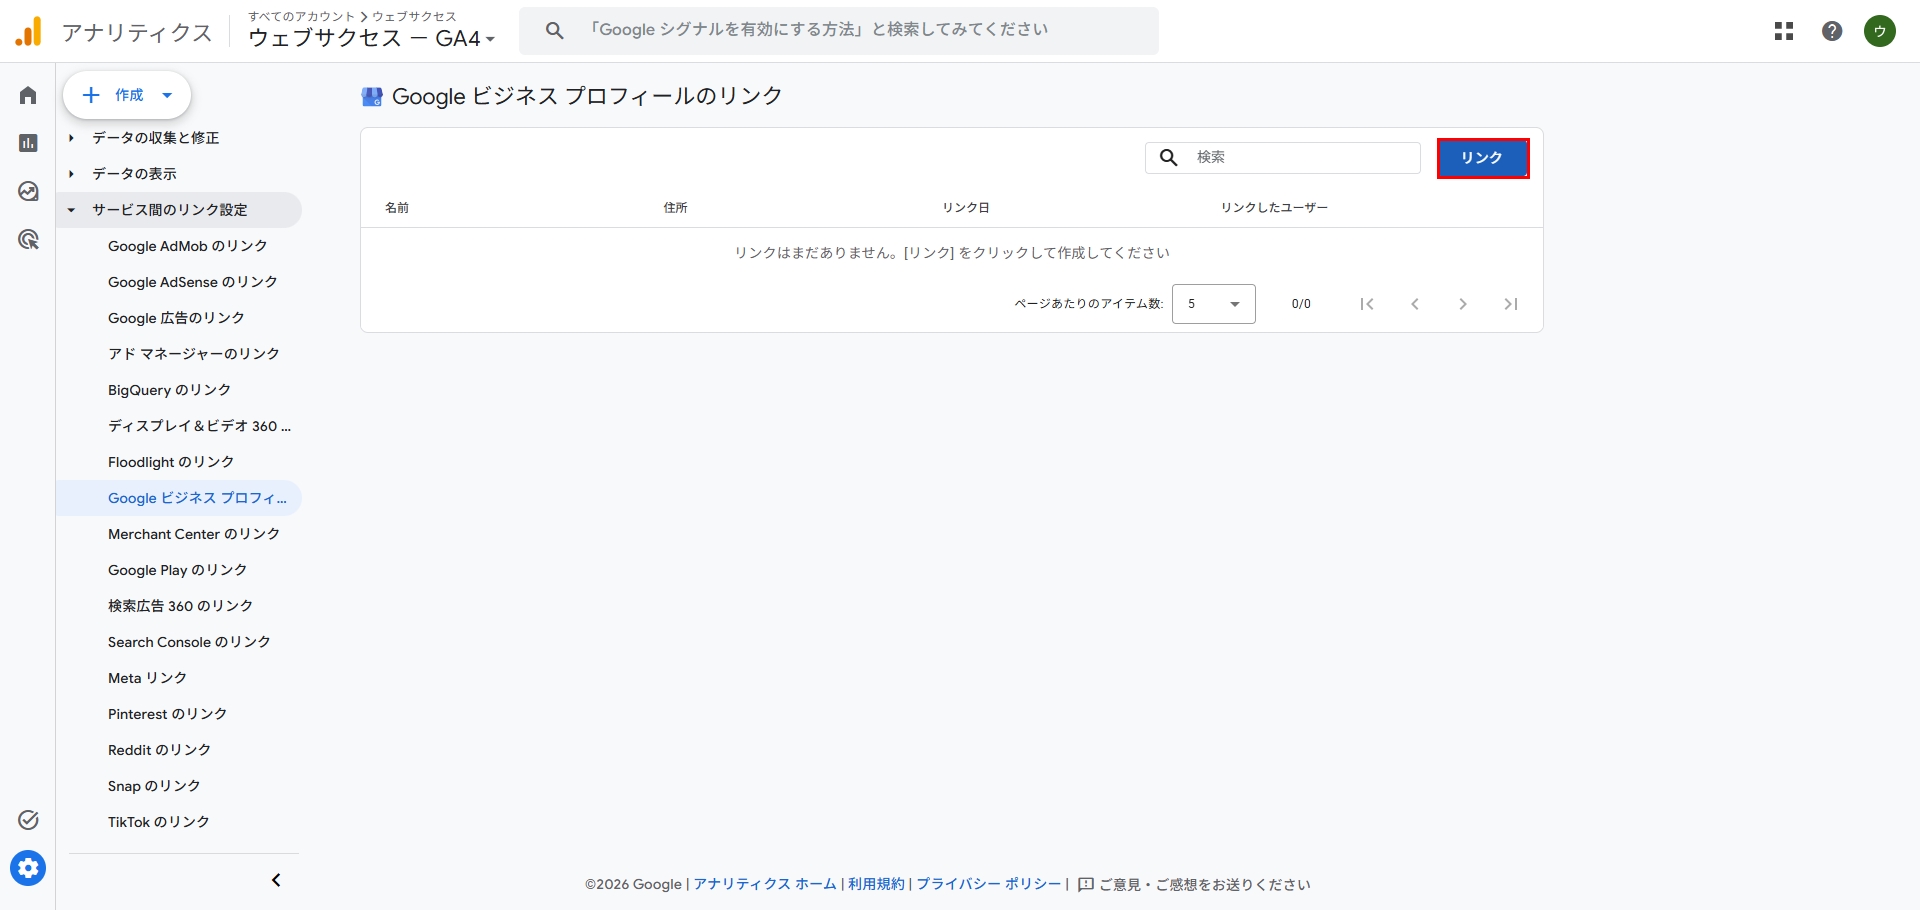
Task: Click すべてのアカウント breadcrumb
Action: tap(301, 16)
